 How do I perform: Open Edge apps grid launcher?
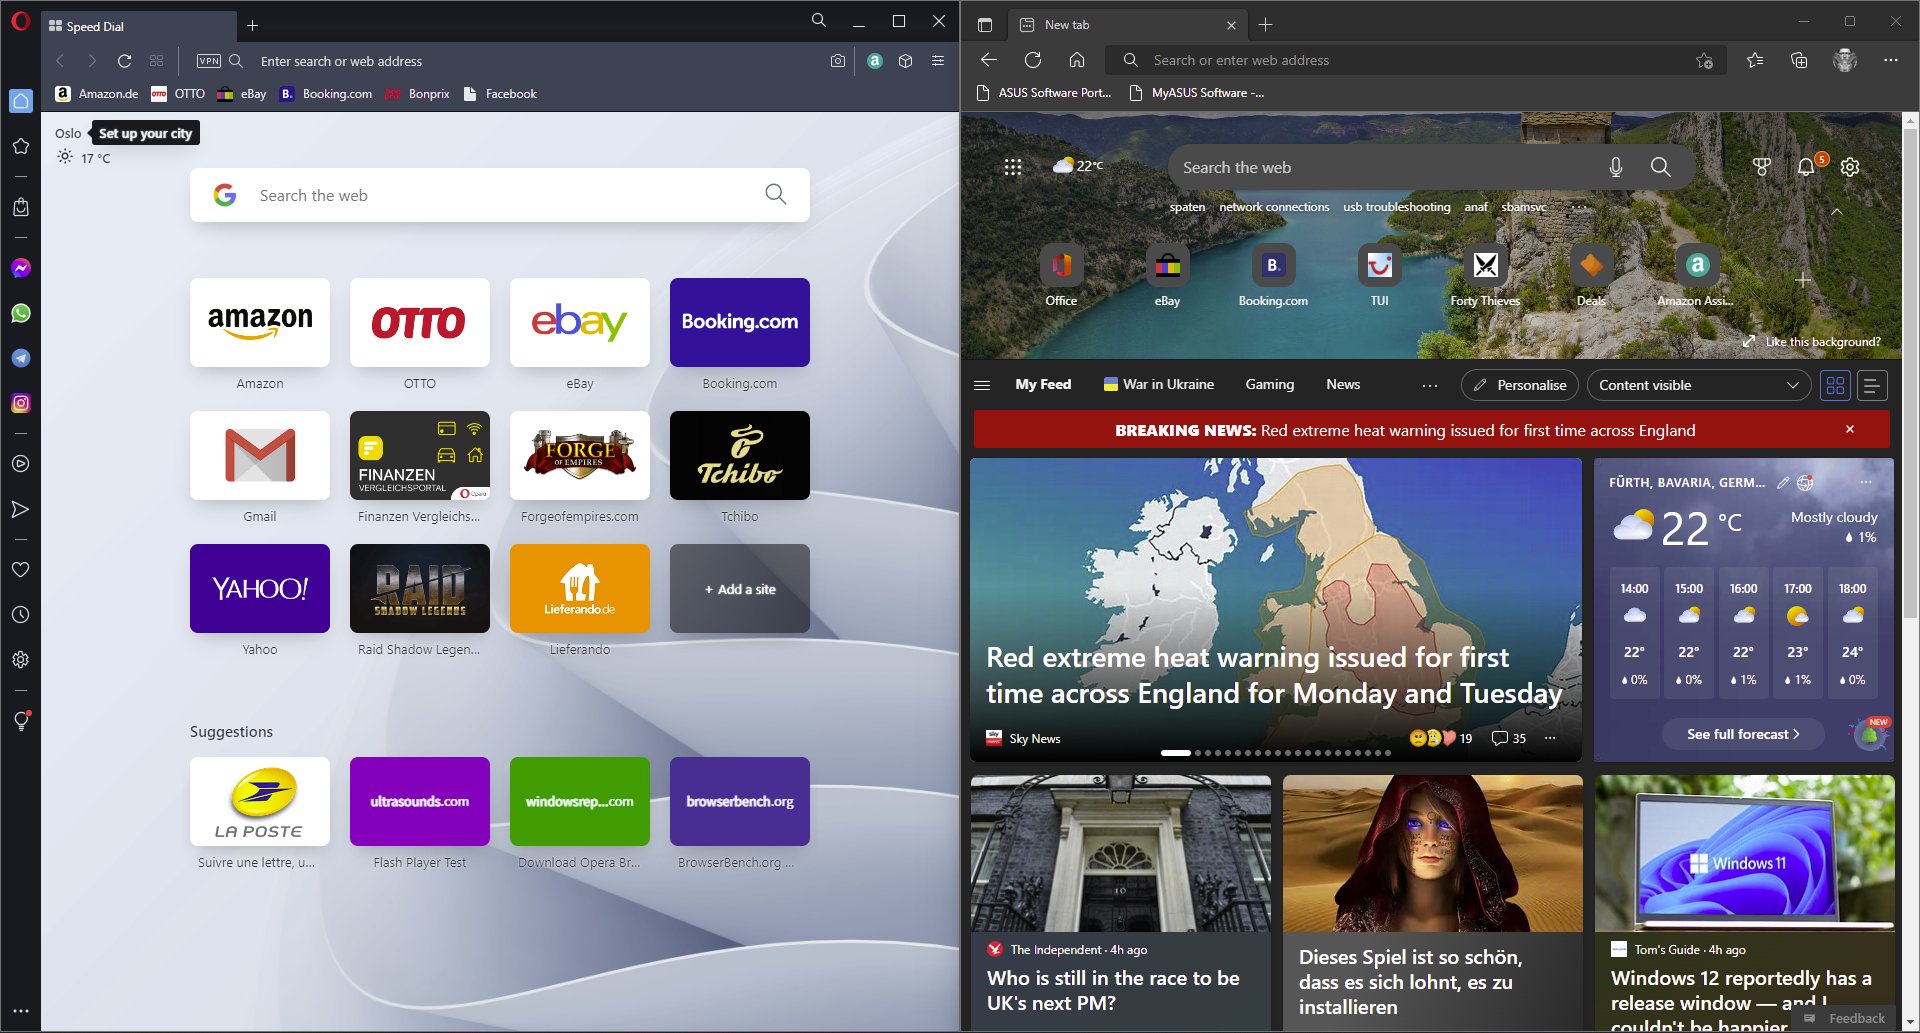[x=1013, y=167]
